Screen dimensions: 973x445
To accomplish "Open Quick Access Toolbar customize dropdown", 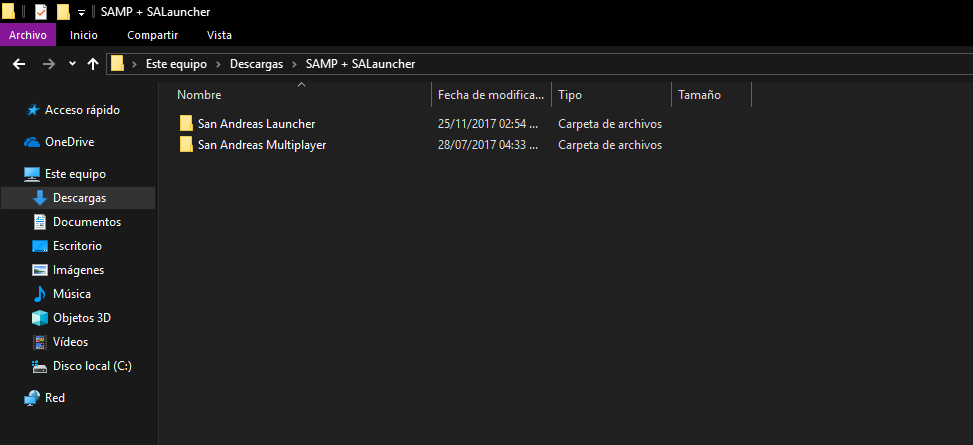I will (81, 12).
